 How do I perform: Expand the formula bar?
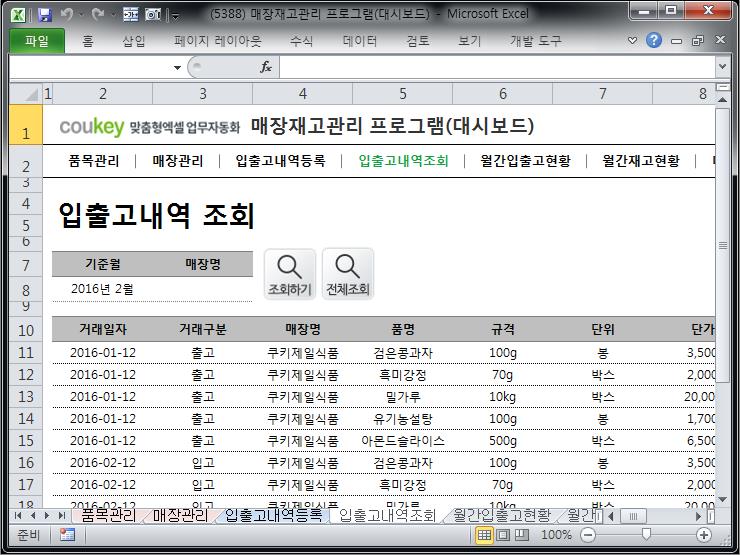click(722, 67)
